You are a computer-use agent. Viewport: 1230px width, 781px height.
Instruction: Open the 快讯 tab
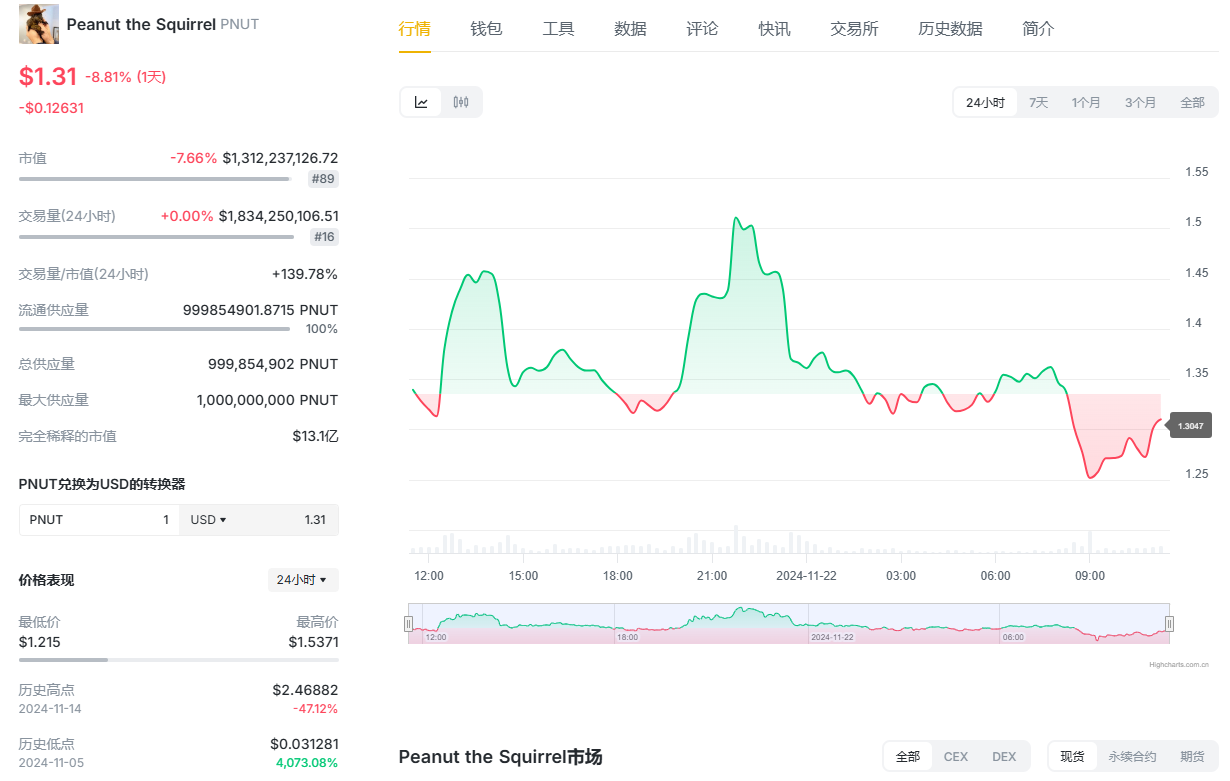pos(774,29)
